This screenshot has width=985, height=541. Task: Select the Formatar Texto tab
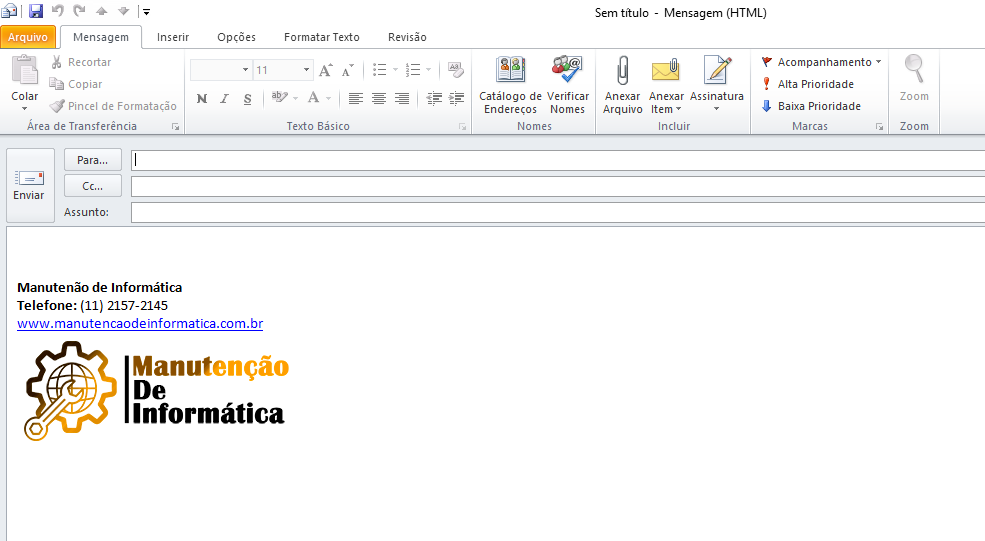(322, 37)
